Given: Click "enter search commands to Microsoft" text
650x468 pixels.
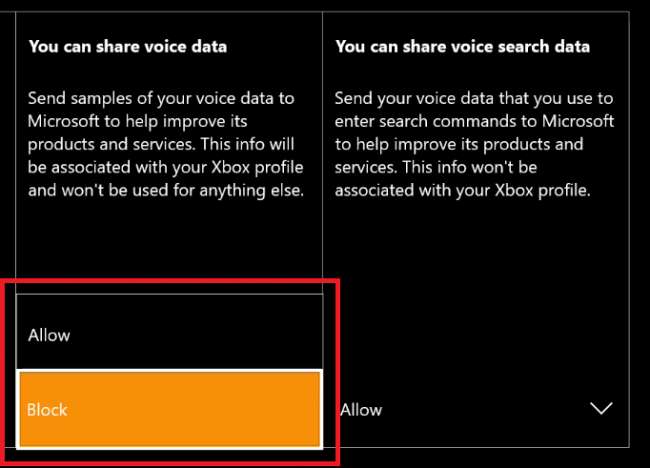Looking at the screenshot, I should (x=474, y=122).
